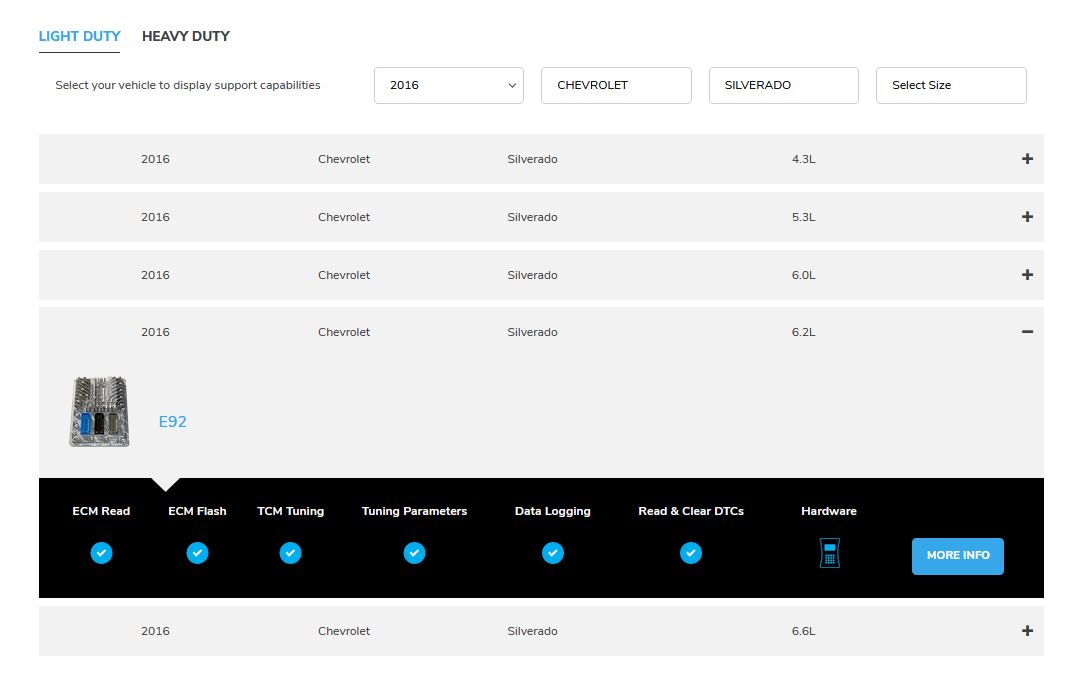The width and height of the screenshot is (1082, 699).
Task: Click the ECM Flash label
Action: pyautogui.click(x=197, y=511)
